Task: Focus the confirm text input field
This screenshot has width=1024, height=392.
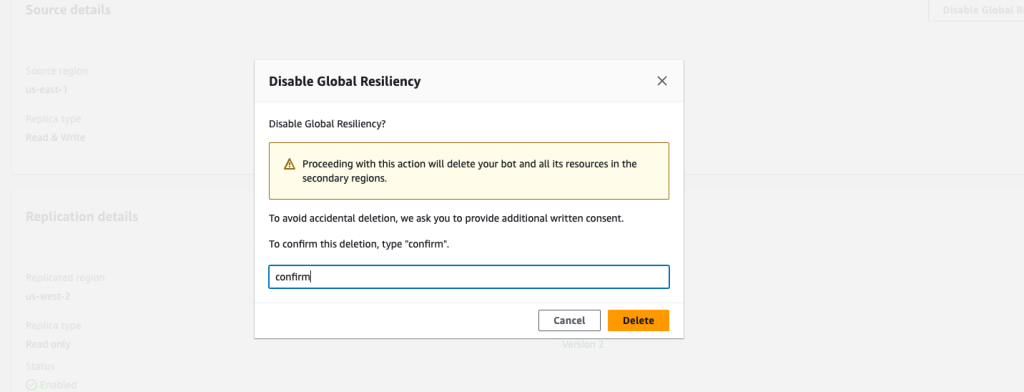Action: 469,276
